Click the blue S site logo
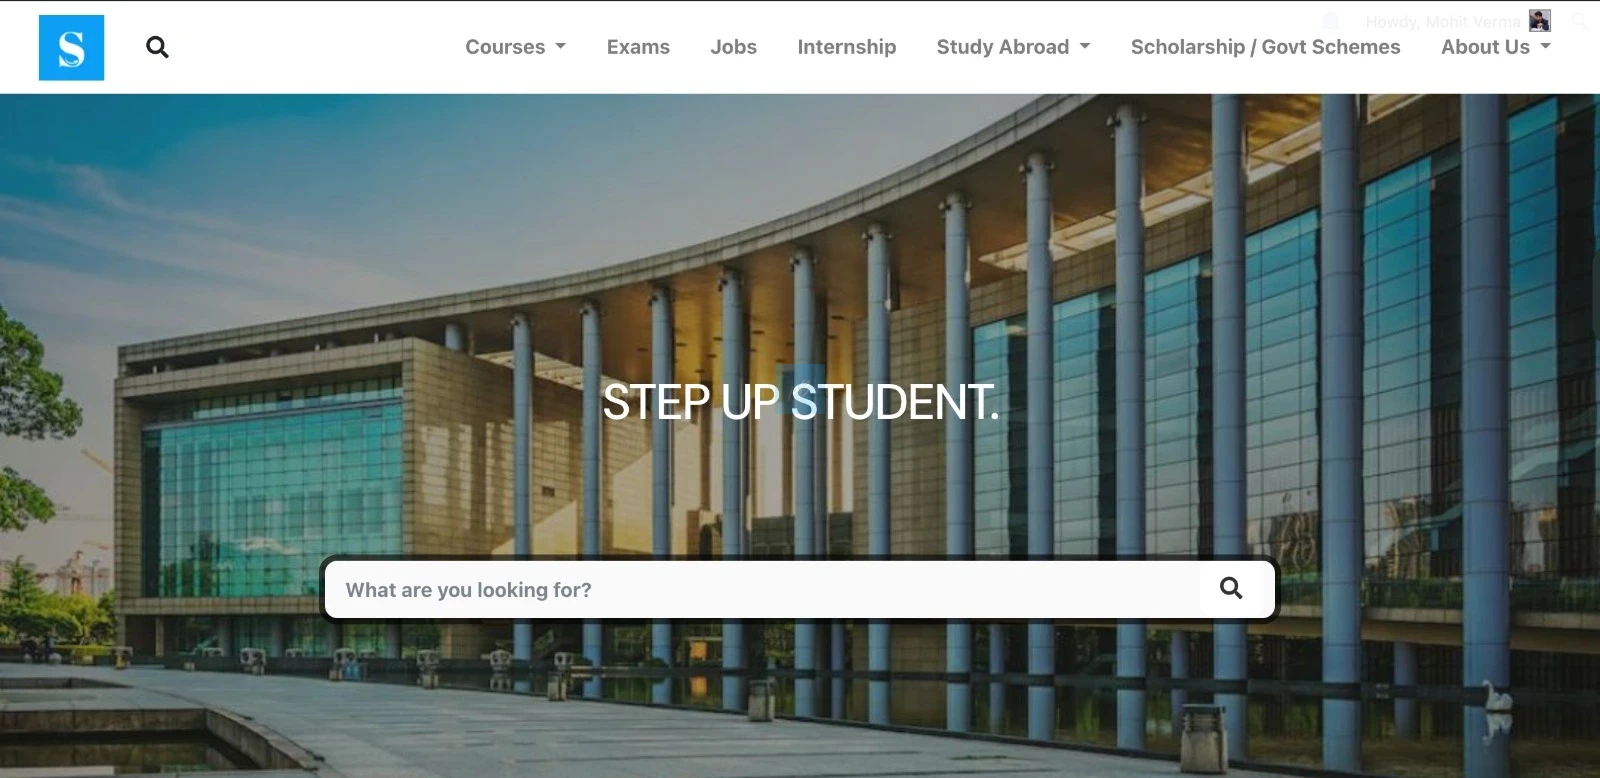Viewport: 1600px width, 778px height. (x=71, y=47)
